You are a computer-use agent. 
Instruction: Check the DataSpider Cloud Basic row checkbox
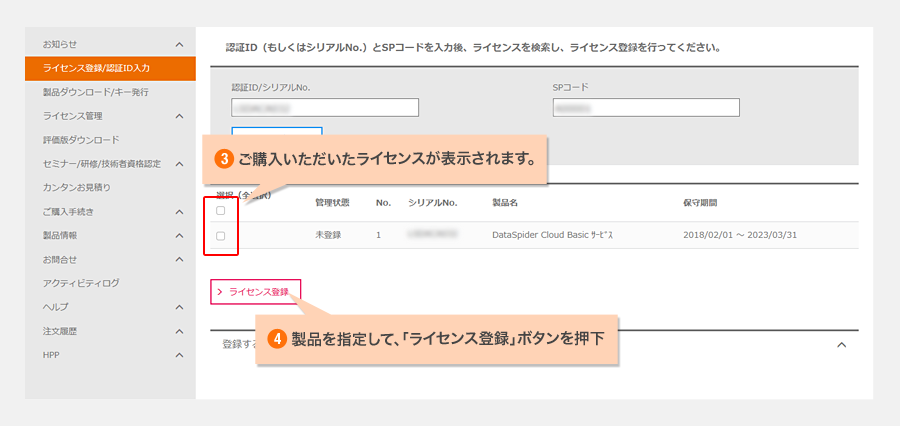220,236
